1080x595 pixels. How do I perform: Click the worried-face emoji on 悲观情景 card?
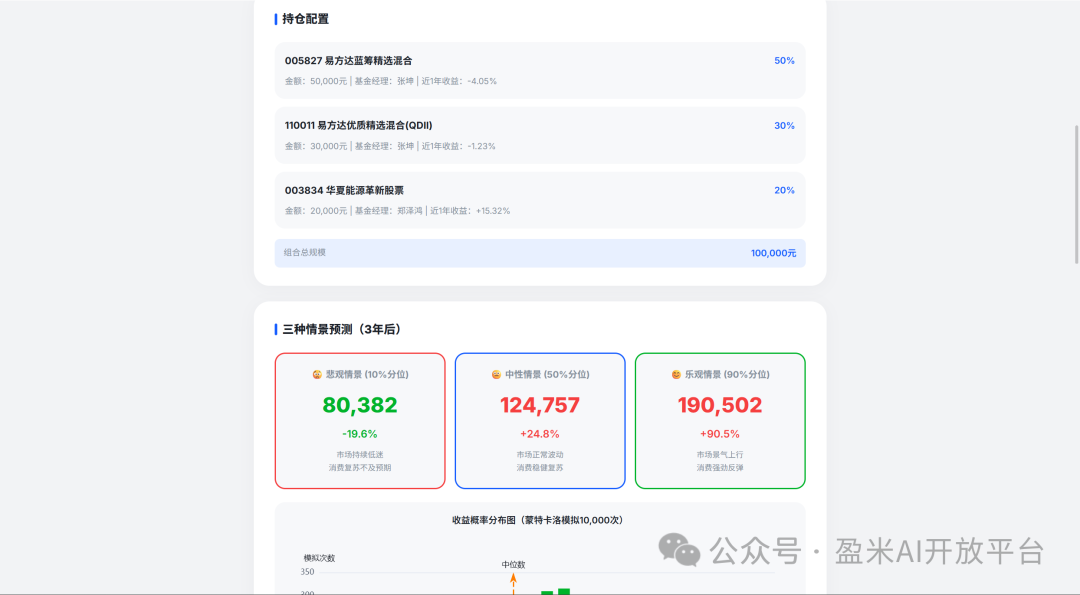point(316,373)
